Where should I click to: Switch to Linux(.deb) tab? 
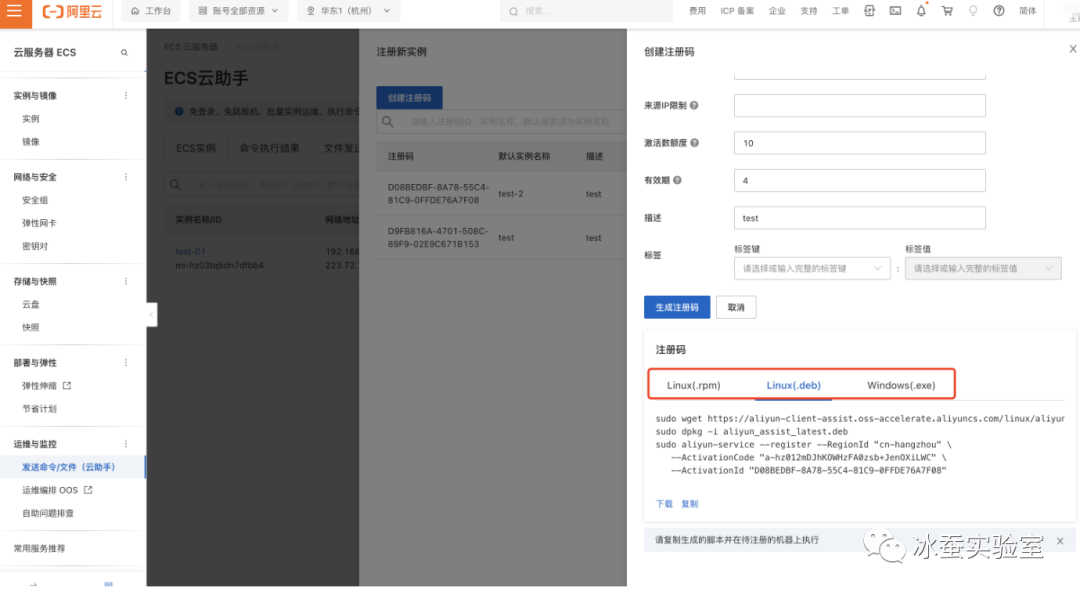[793, 385]
